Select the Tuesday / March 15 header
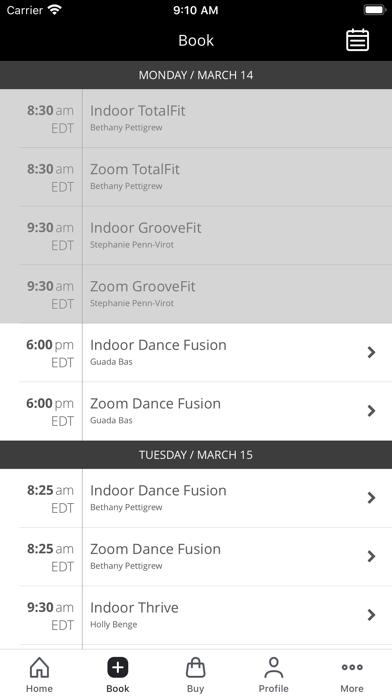The height and width of the screenshot is (696, 392). pos(196,455)
